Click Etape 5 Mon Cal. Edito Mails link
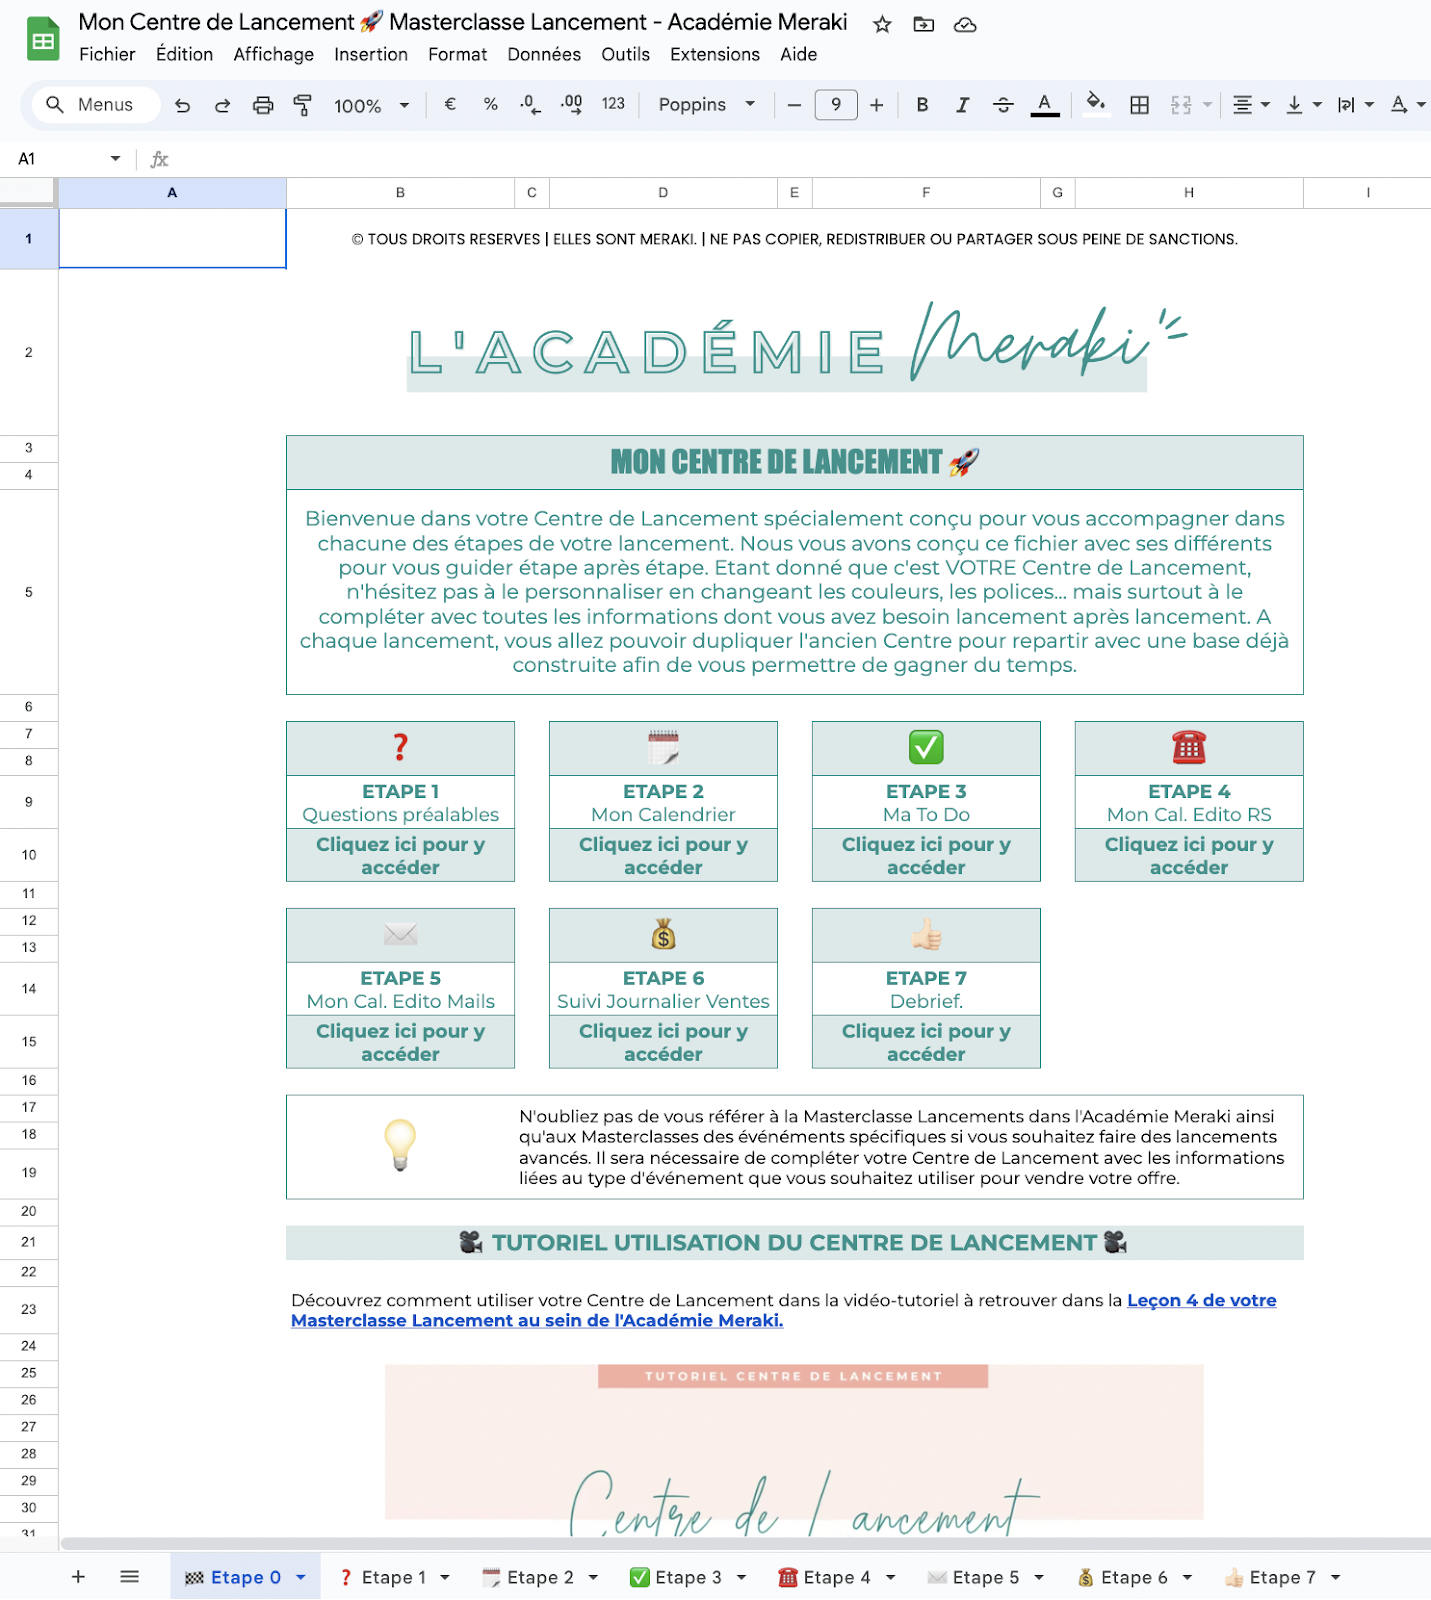1431x1600 pixels. click(x=400, y=1042)
